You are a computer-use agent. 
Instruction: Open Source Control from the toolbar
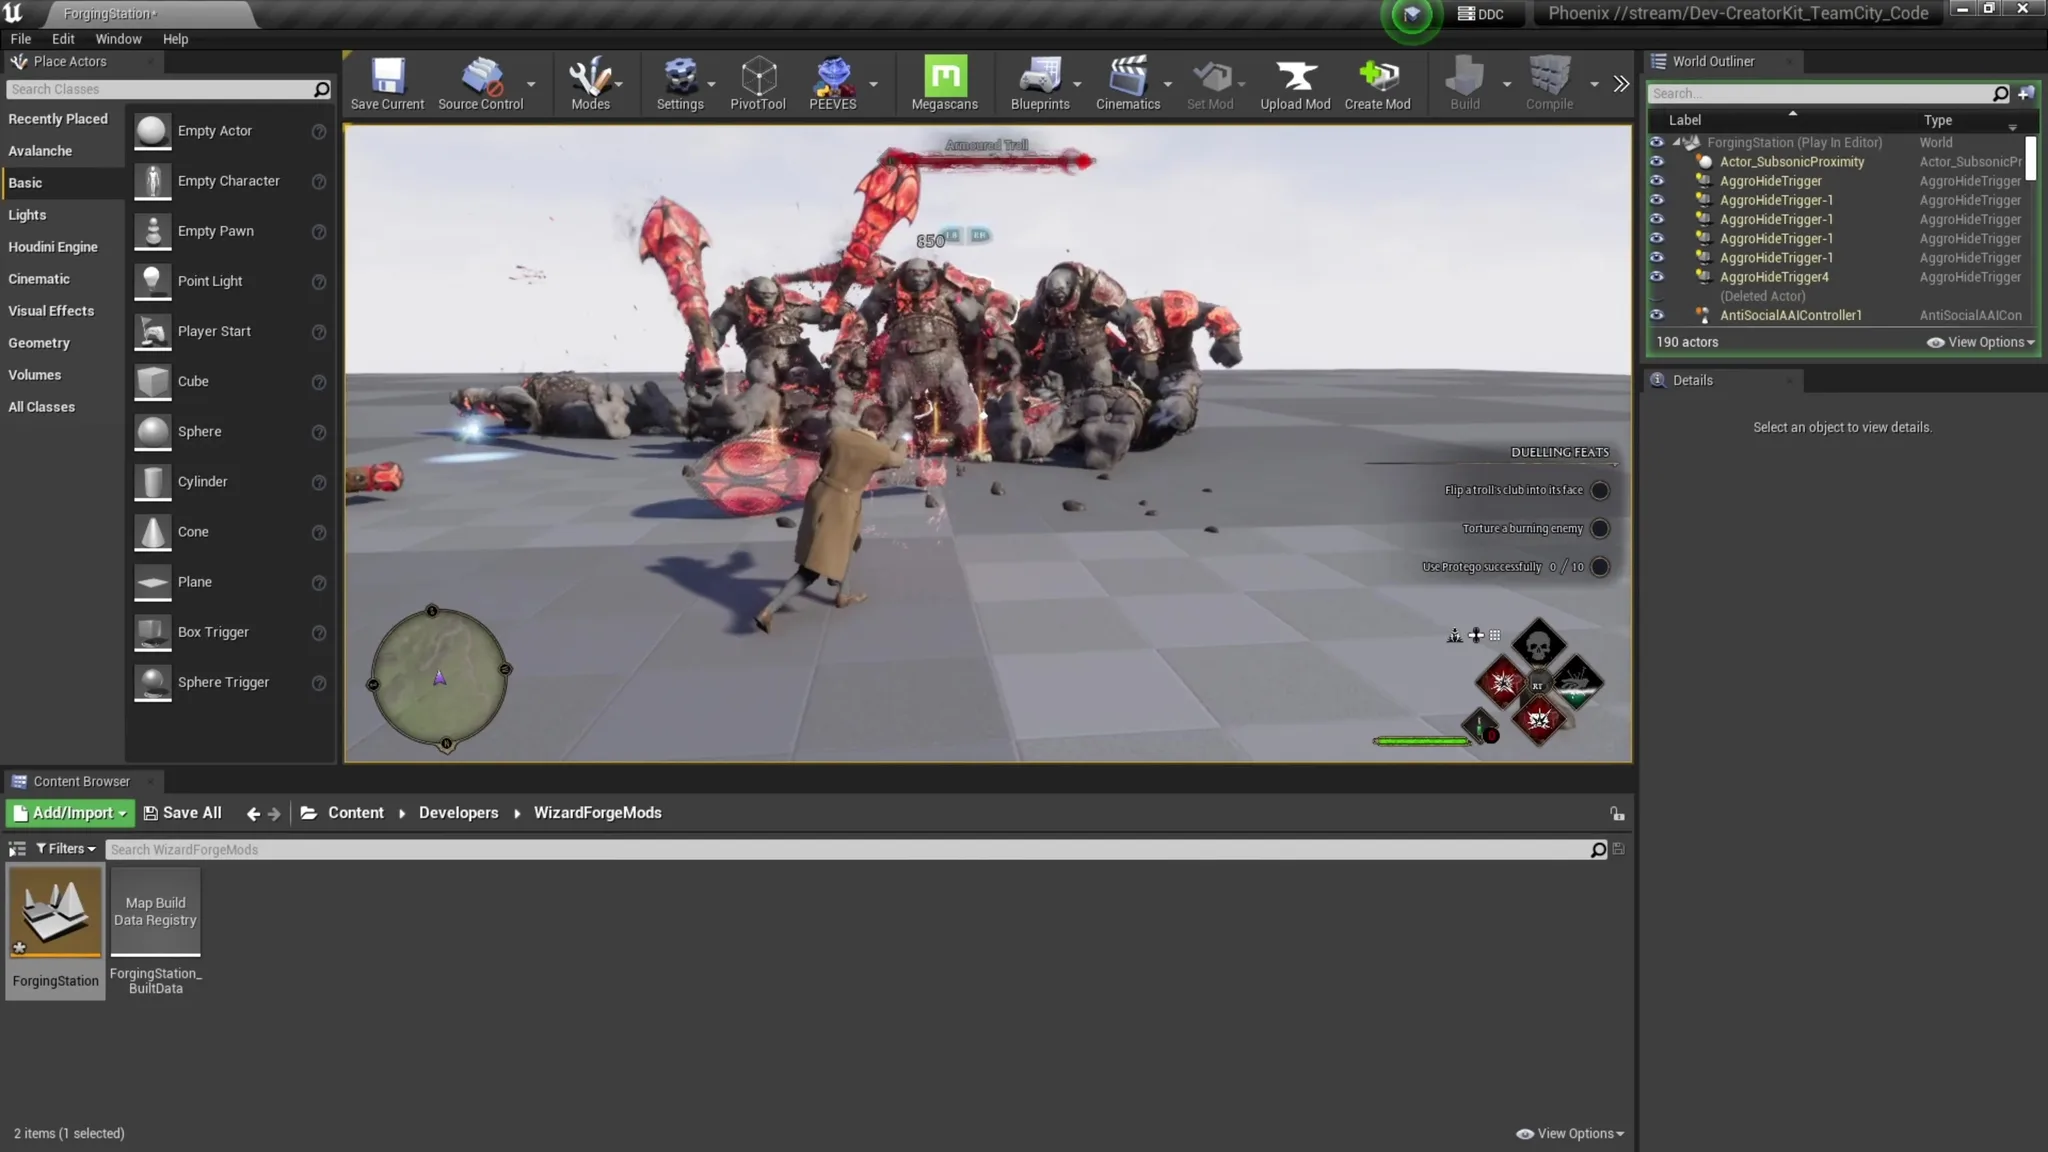coord(481,84)
